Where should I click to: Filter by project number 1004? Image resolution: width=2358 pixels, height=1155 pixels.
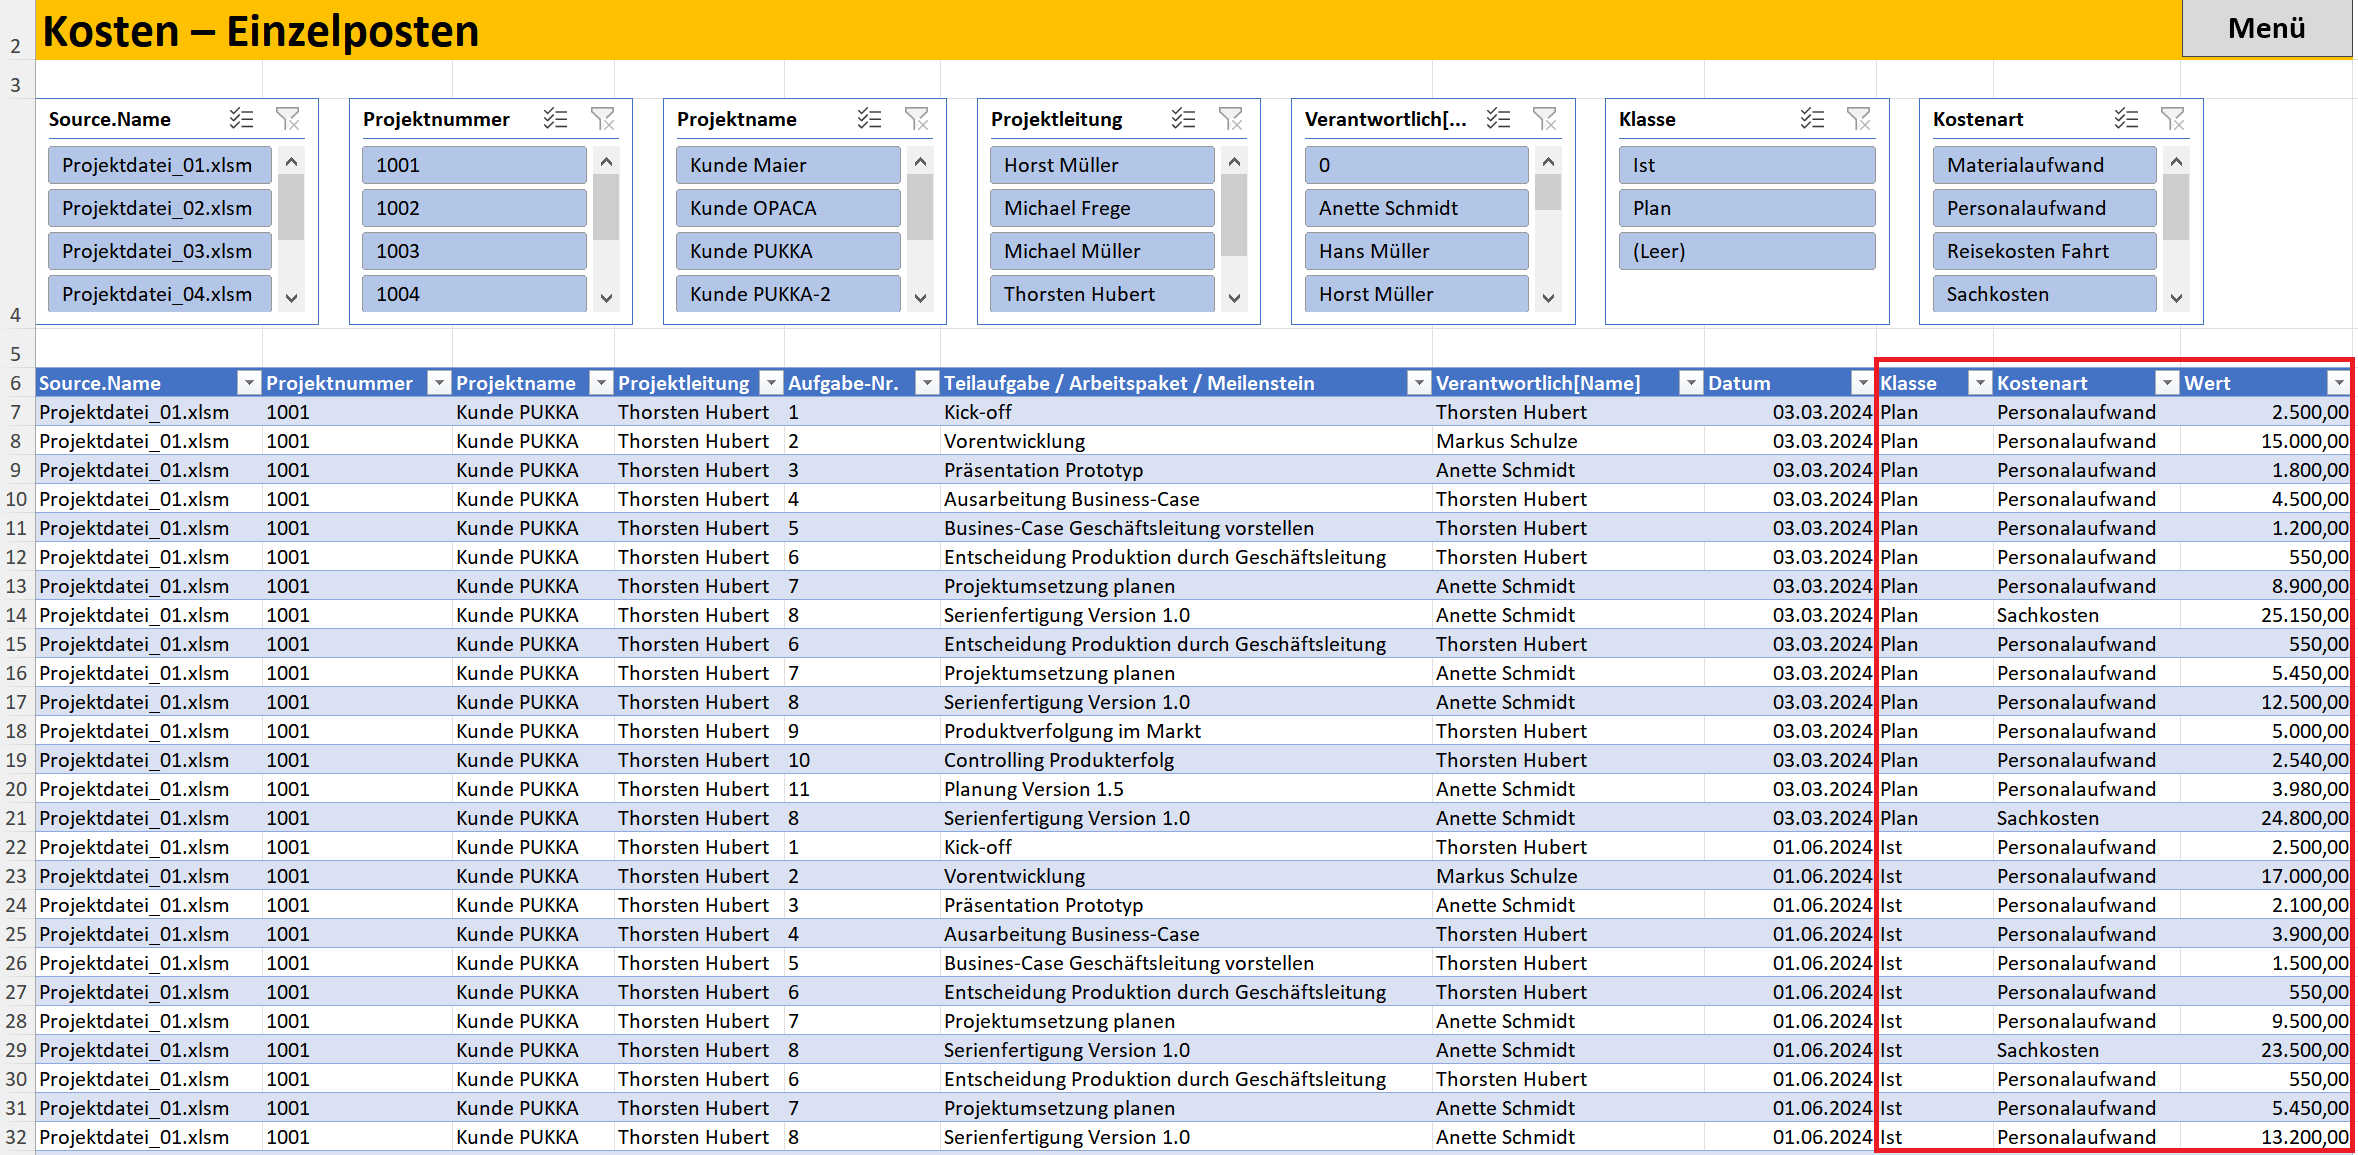click(x=474, y=294)
